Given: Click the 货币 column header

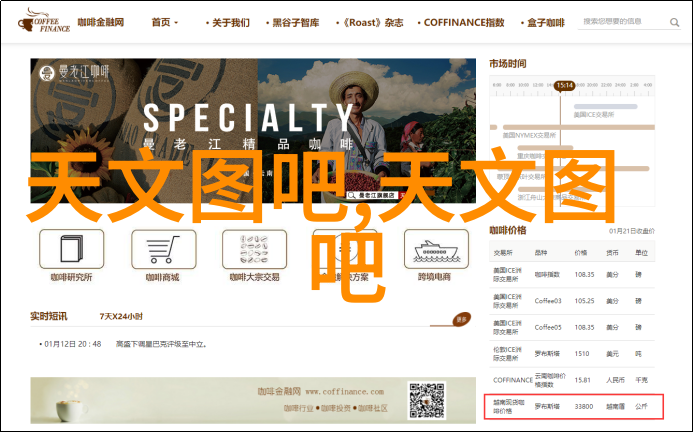Looking at the screenshot, I should click(x=612, y=253).
